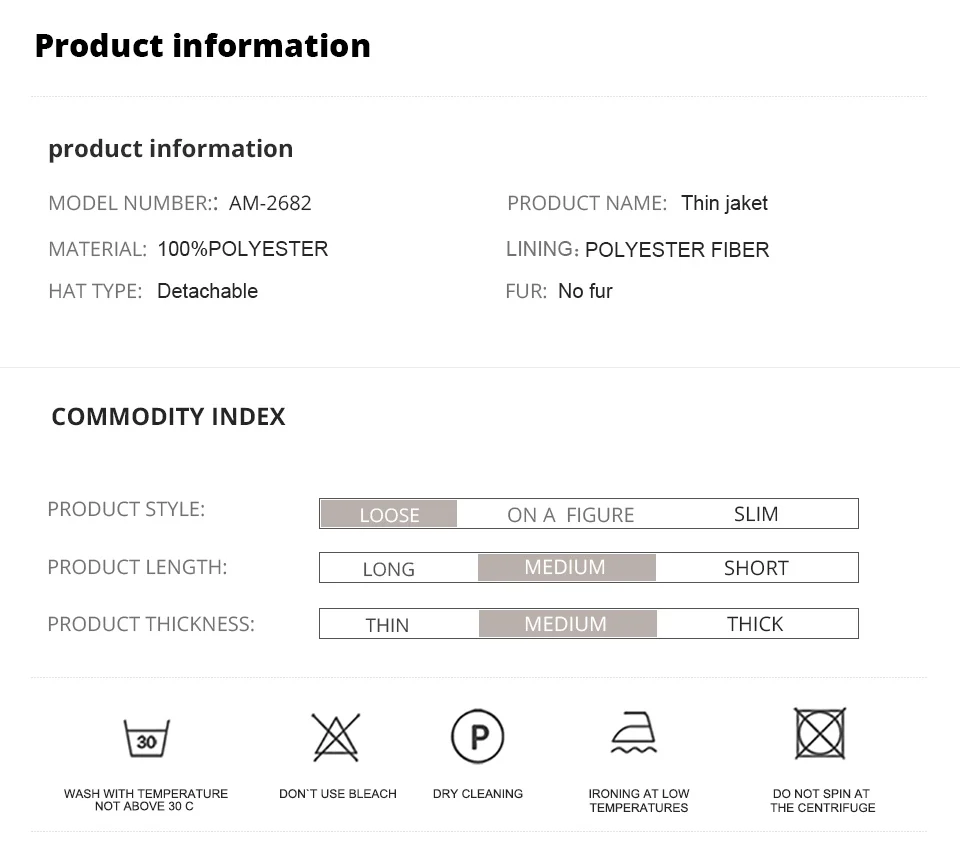
Task: Click the 30 degree wash tub icon
Action: (x=147, y=738)
